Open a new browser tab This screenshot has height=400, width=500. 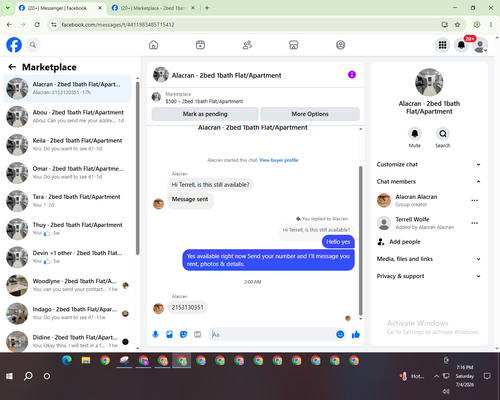pos(207,8)
